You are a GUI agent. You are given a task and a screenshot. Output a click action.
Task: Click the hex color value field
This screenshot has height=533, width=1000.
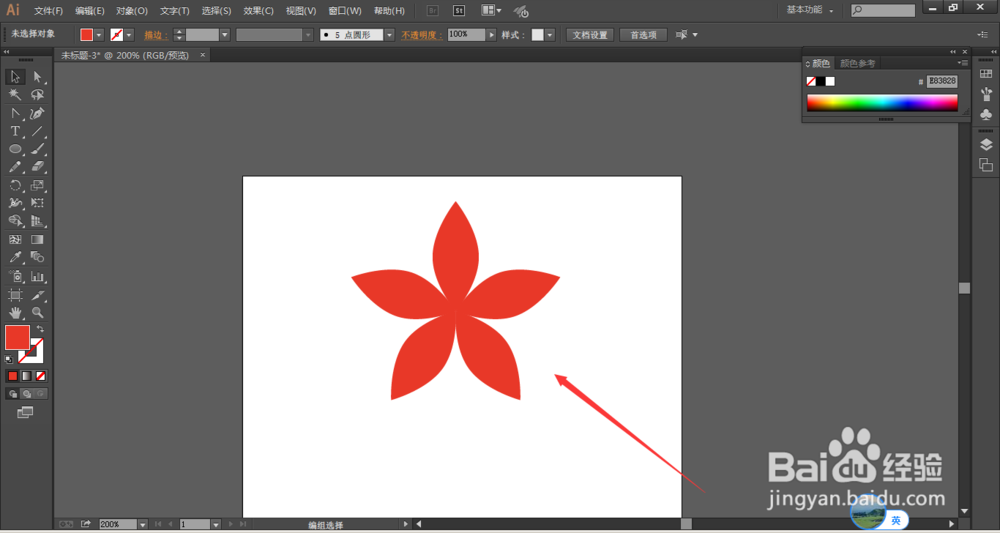pos(942,81)
